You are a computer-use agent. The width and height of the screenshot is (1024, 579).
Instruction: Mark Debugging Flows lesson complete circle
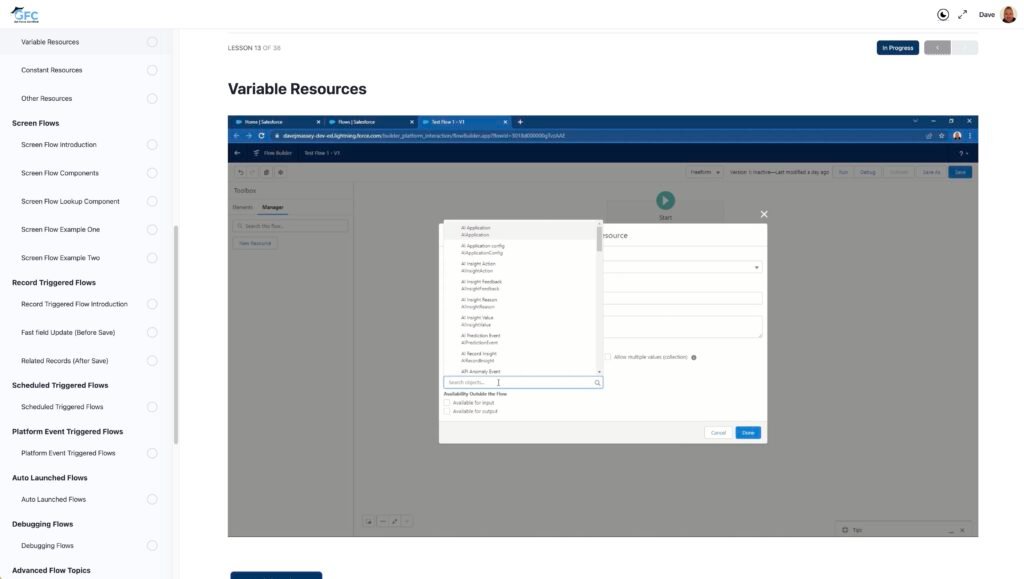(x=152, y=546)
